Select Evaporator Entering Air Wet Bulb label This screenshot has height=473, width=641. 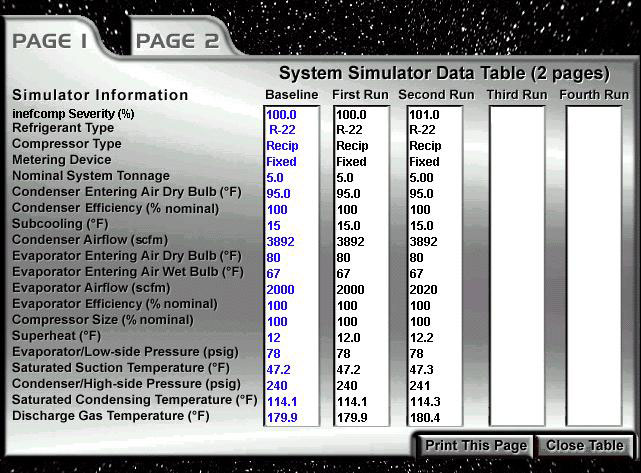128,272
